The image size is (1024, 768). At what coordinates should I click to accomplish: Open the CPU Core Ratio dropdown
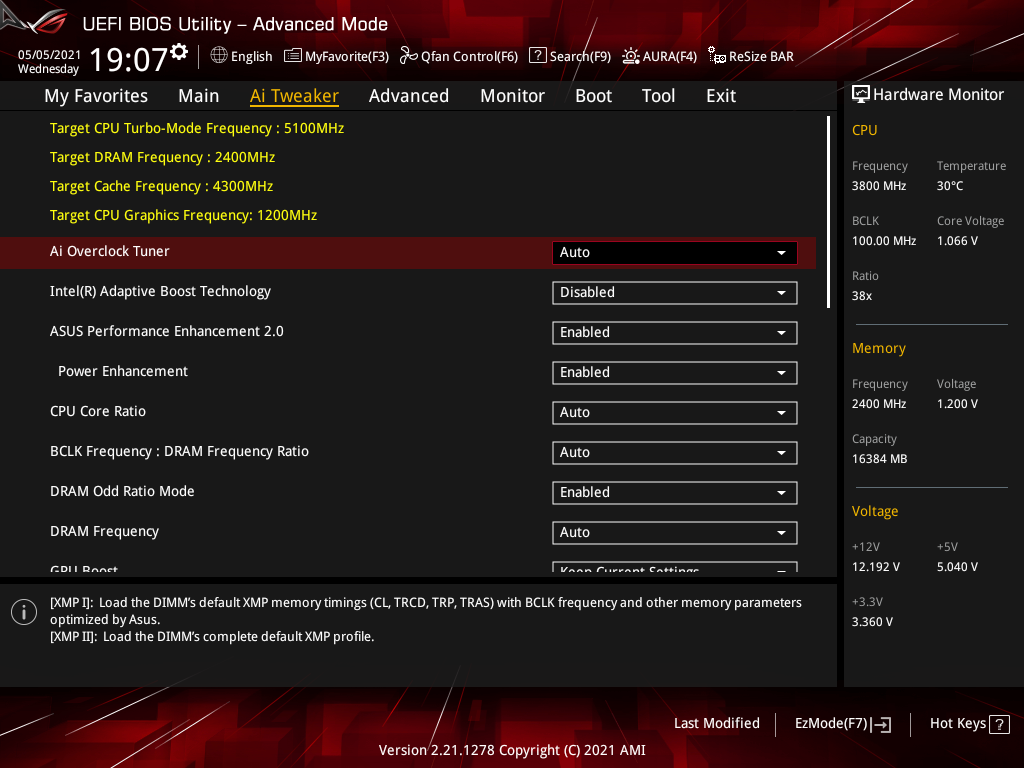click(675, 413)
